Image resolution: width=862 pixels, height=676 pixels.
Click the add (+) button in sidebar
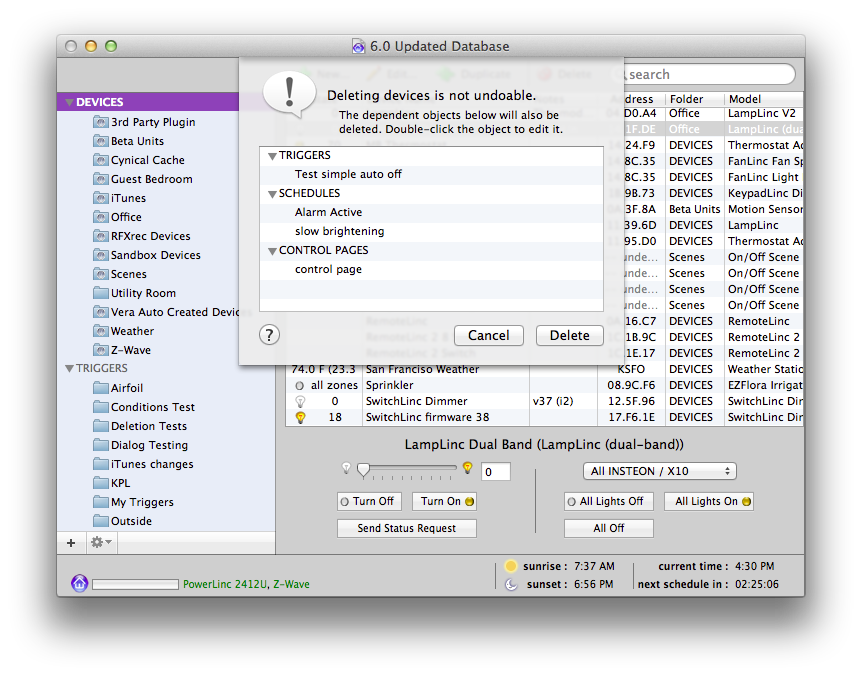point(71,543)
